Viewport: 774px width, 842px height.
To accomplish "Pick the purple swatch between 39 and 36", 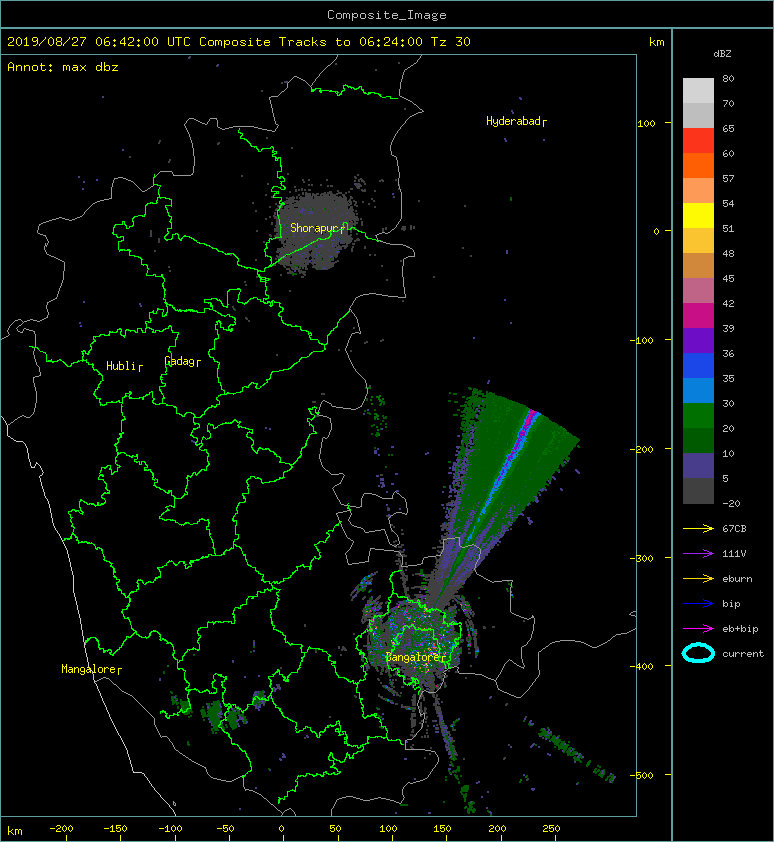I will (698, 340).
